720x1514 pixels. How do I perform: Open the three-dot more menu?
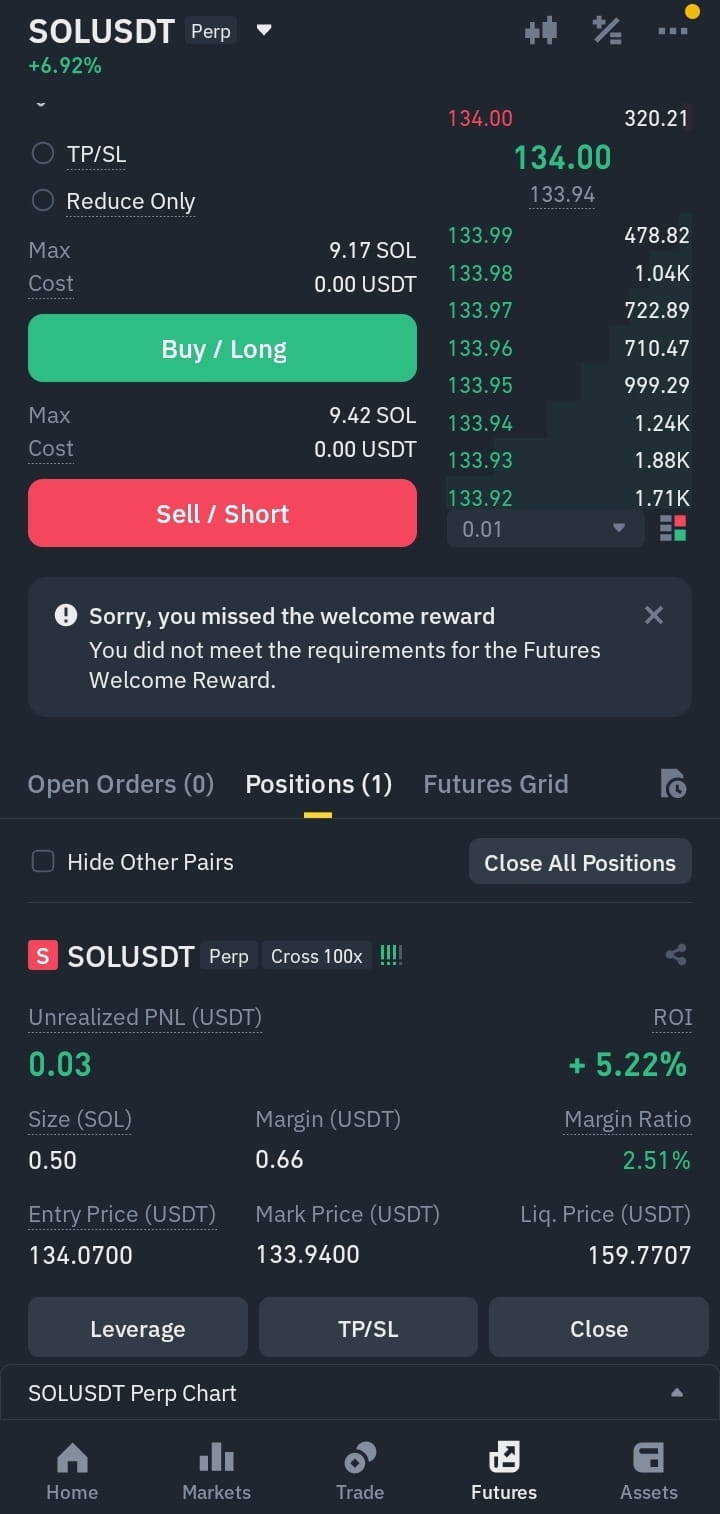click(673, 31)
